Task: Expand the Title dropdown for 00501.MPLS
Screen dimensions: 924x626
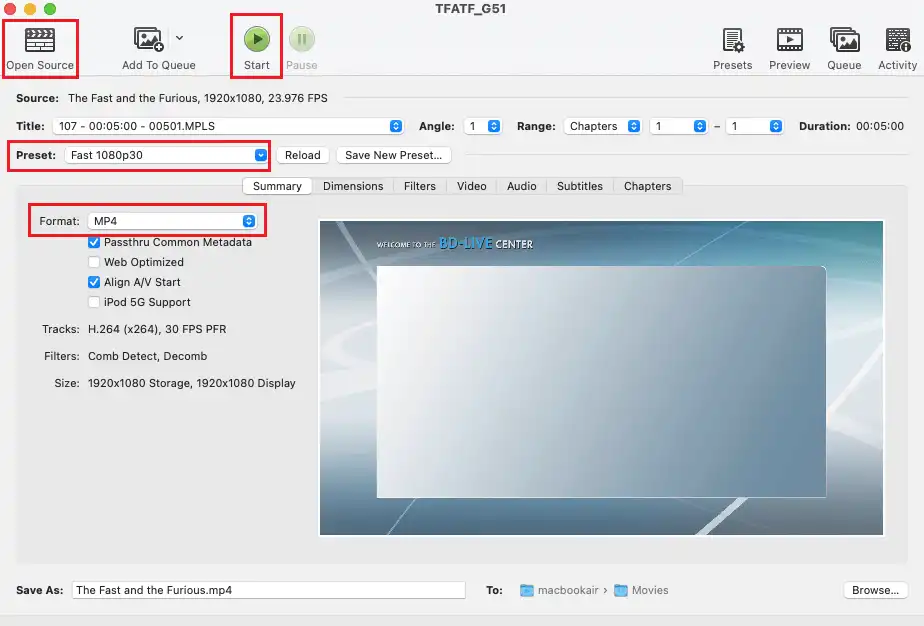Action: [x=229, y=126]
